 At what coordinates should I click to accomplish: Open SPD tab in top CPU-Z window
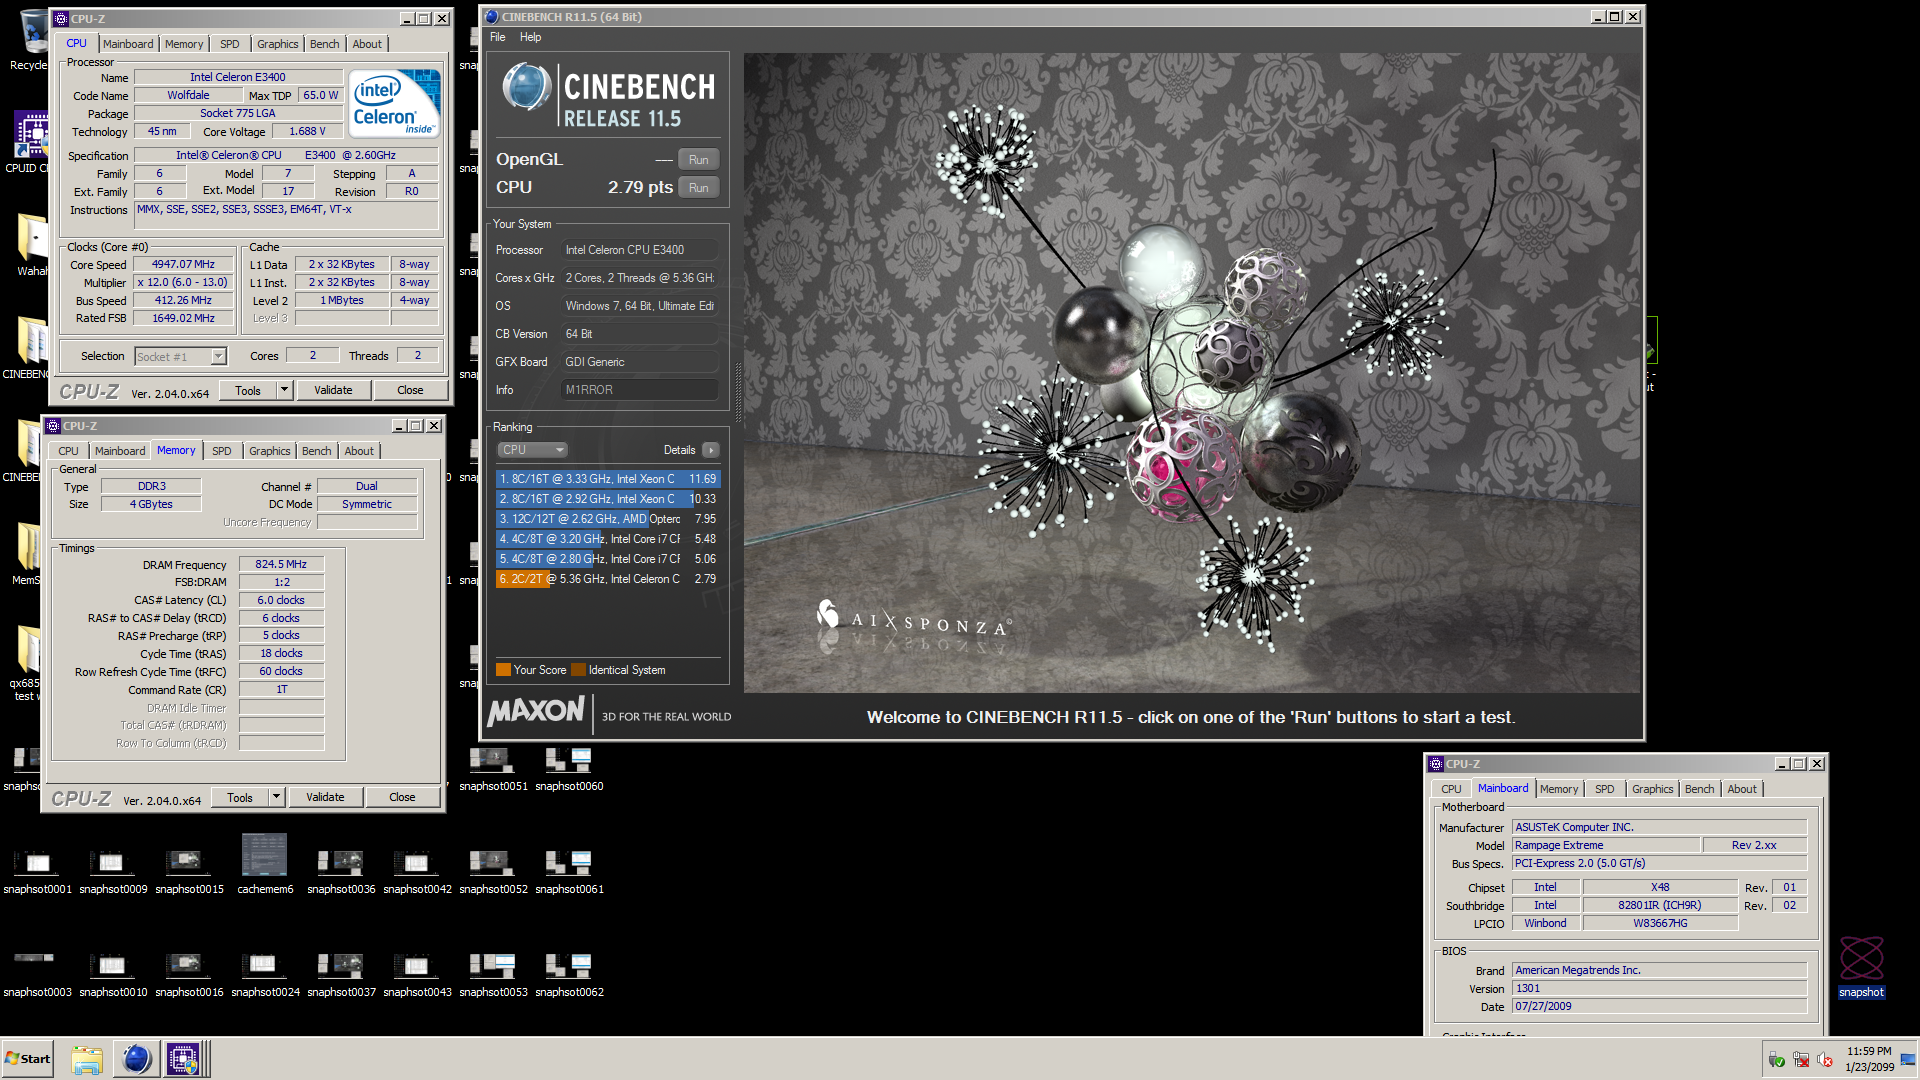230,44
